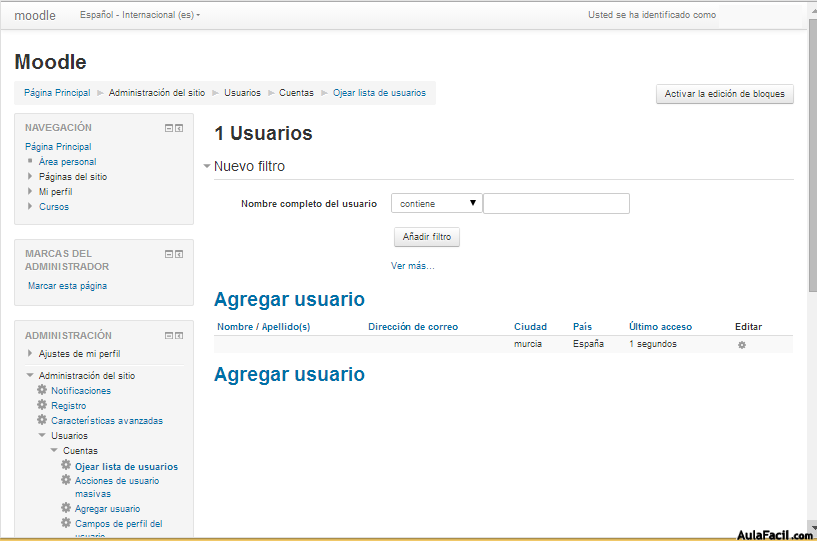
Task: Collapse the Cuentas tree node
Action: (54, 450)
